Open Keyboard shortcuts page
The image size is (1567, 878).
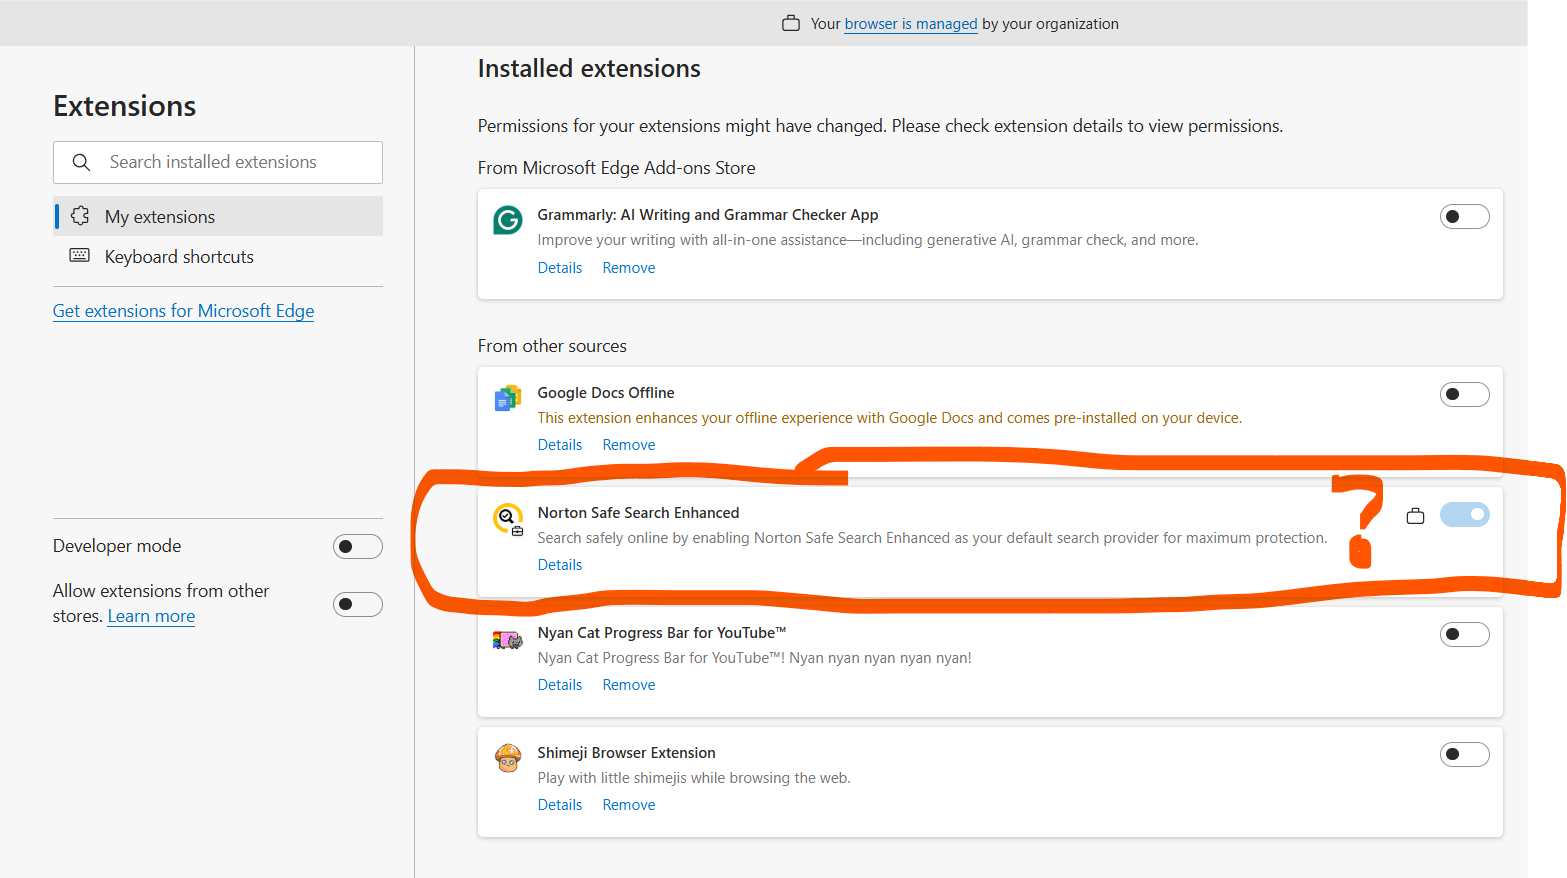[218, 256]
